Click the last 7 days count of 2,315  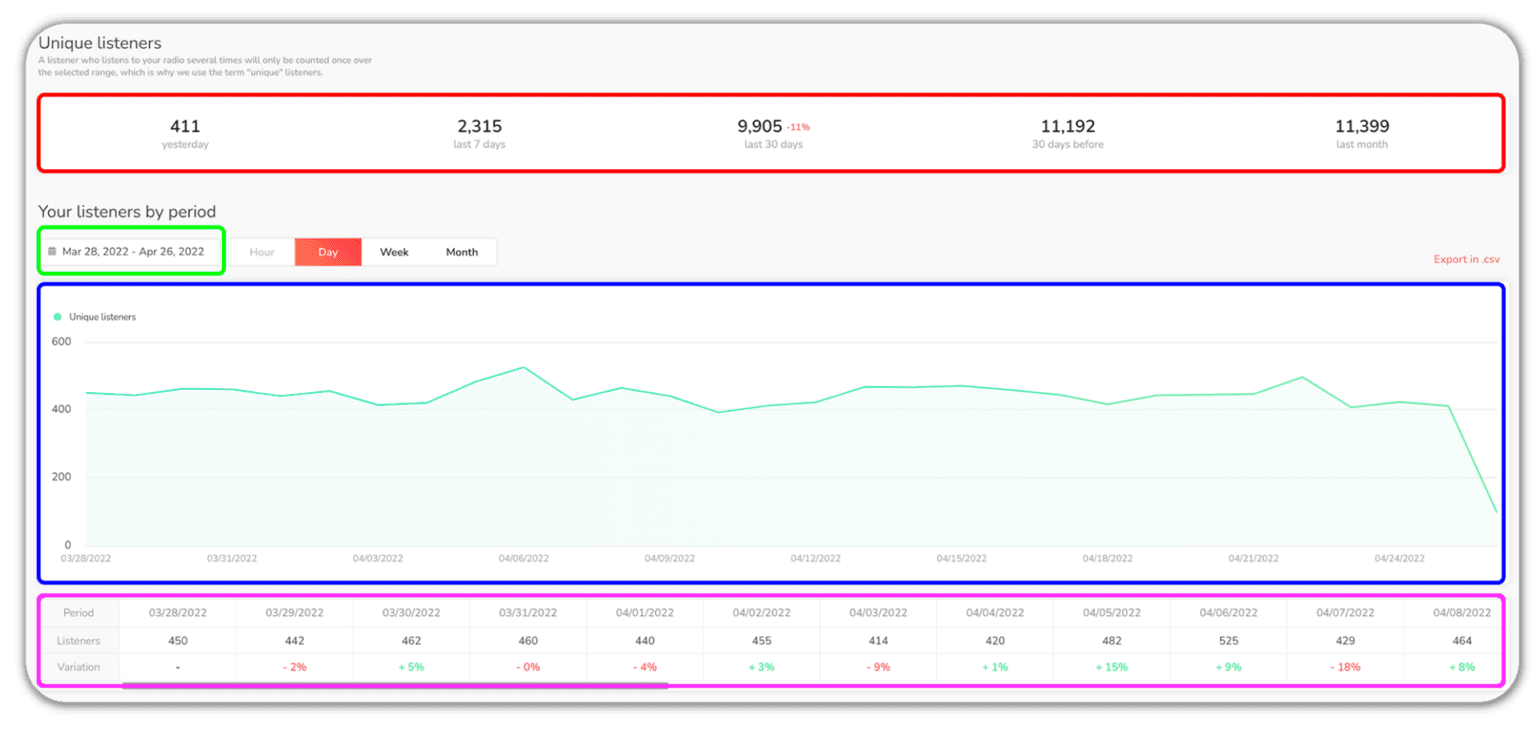[479, 126]
